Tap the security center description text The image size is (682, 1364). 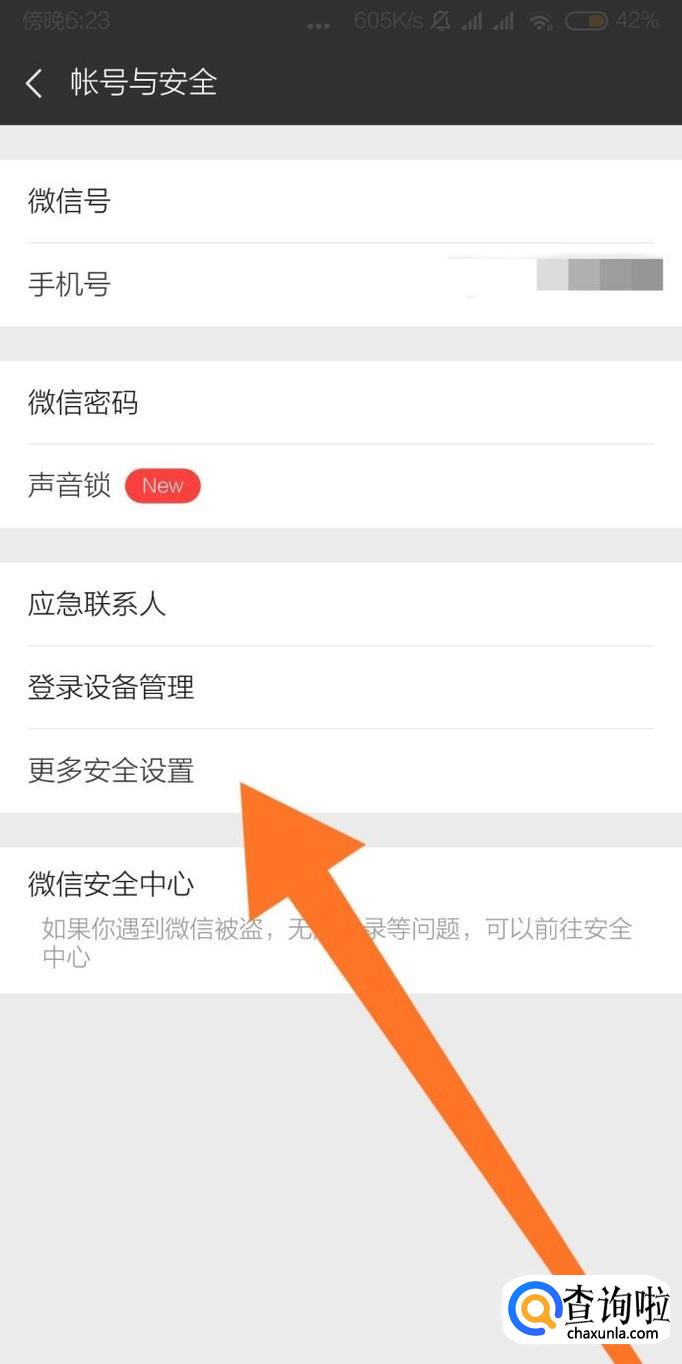(x=337, y=943)
